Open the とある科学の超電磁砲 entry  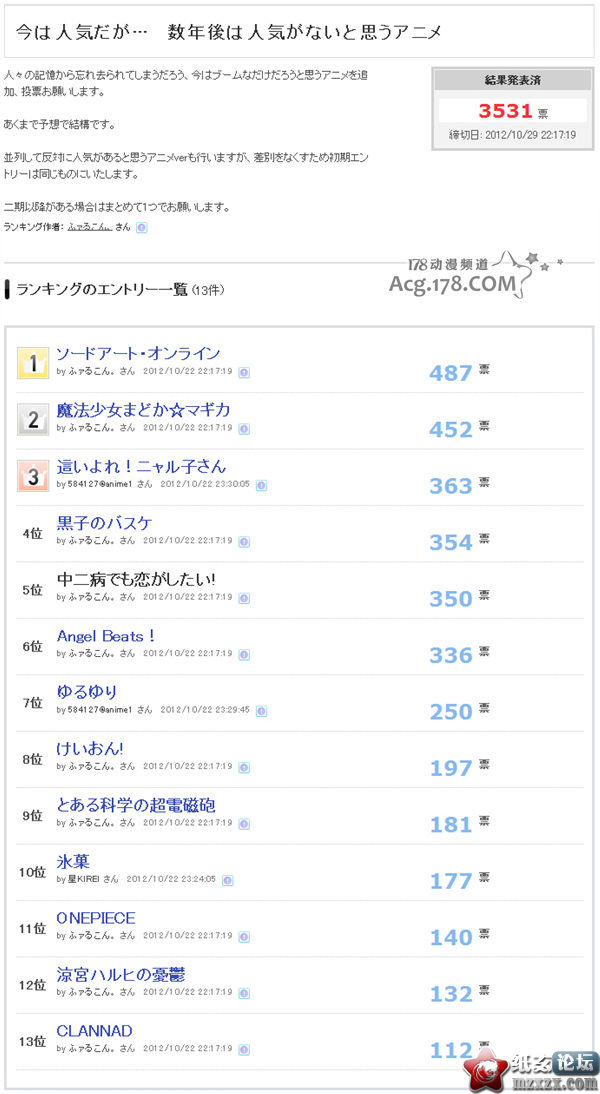tap(135, 806)
